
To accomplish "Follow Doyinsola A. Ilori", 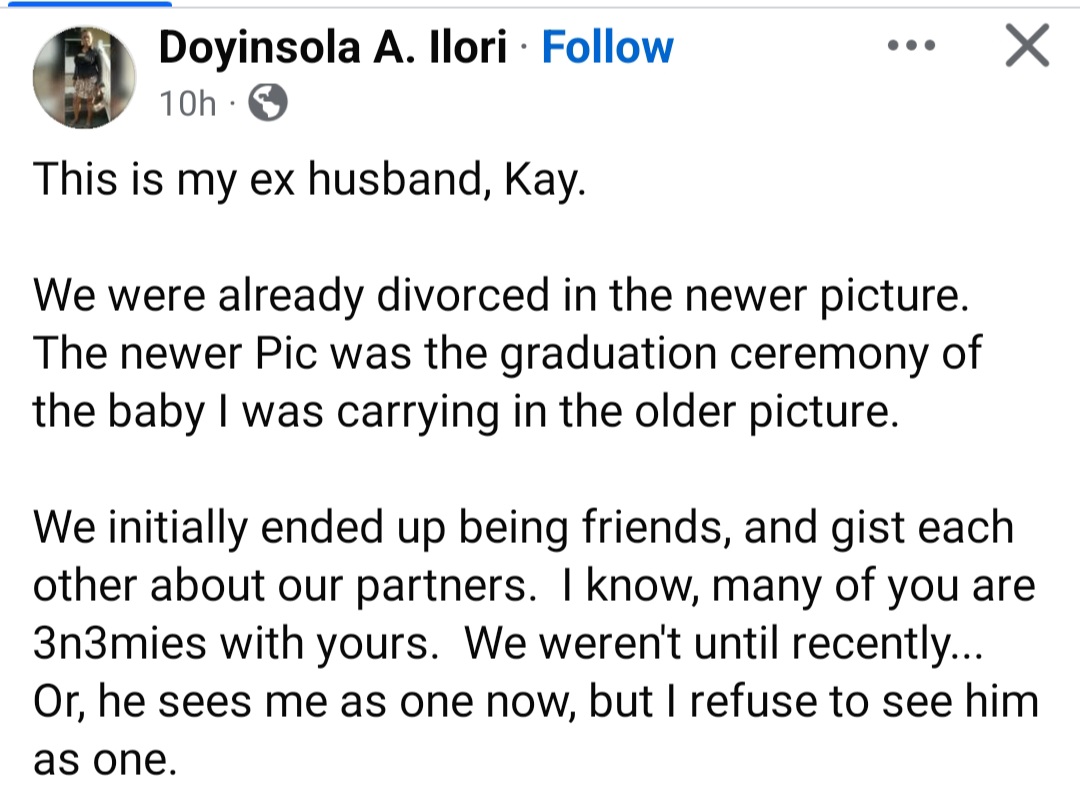I will click(607, 47).
